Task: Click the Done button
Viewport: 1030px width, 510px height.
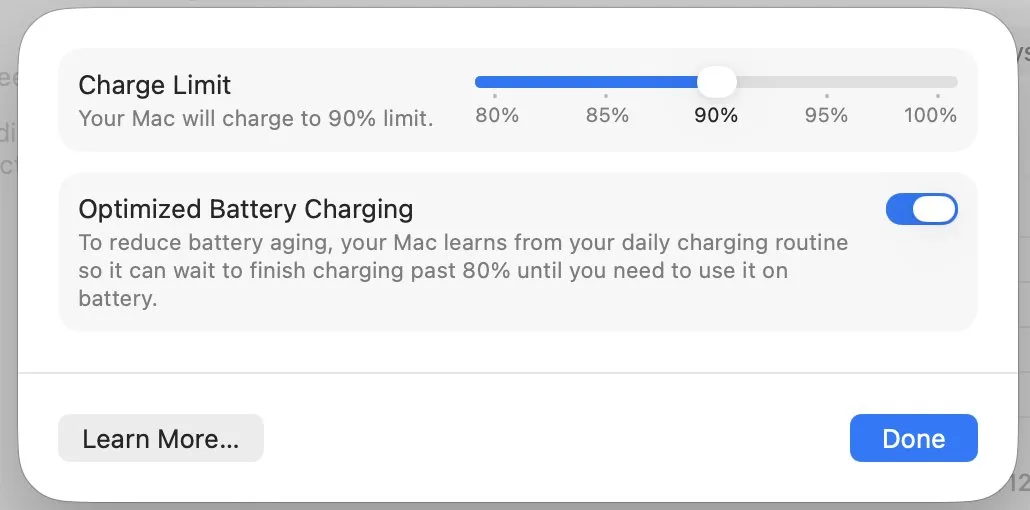Action: [x=913, y=439]
